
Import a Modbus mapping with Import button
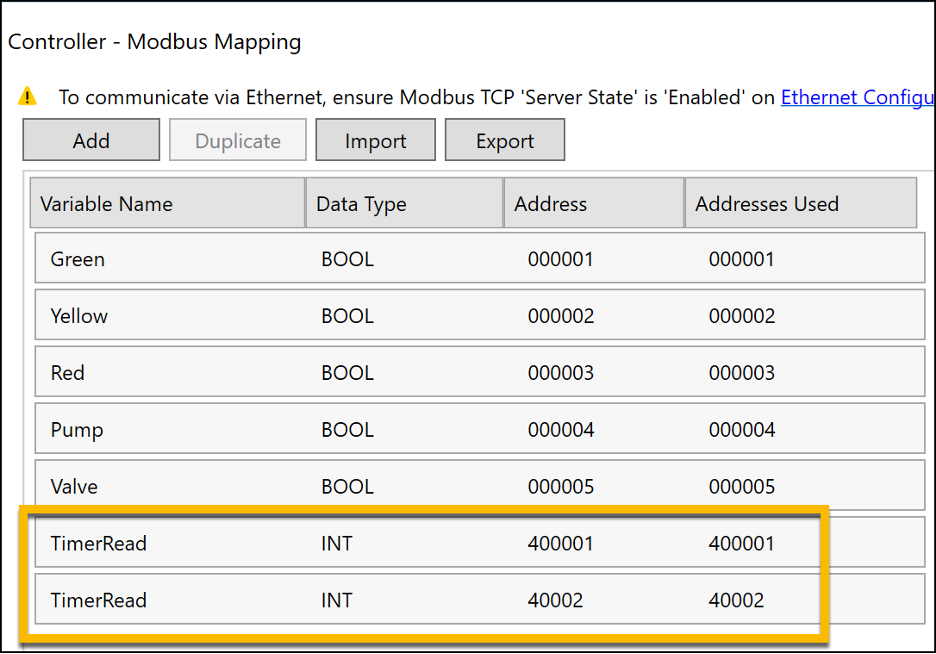click(x=375, y=141)
